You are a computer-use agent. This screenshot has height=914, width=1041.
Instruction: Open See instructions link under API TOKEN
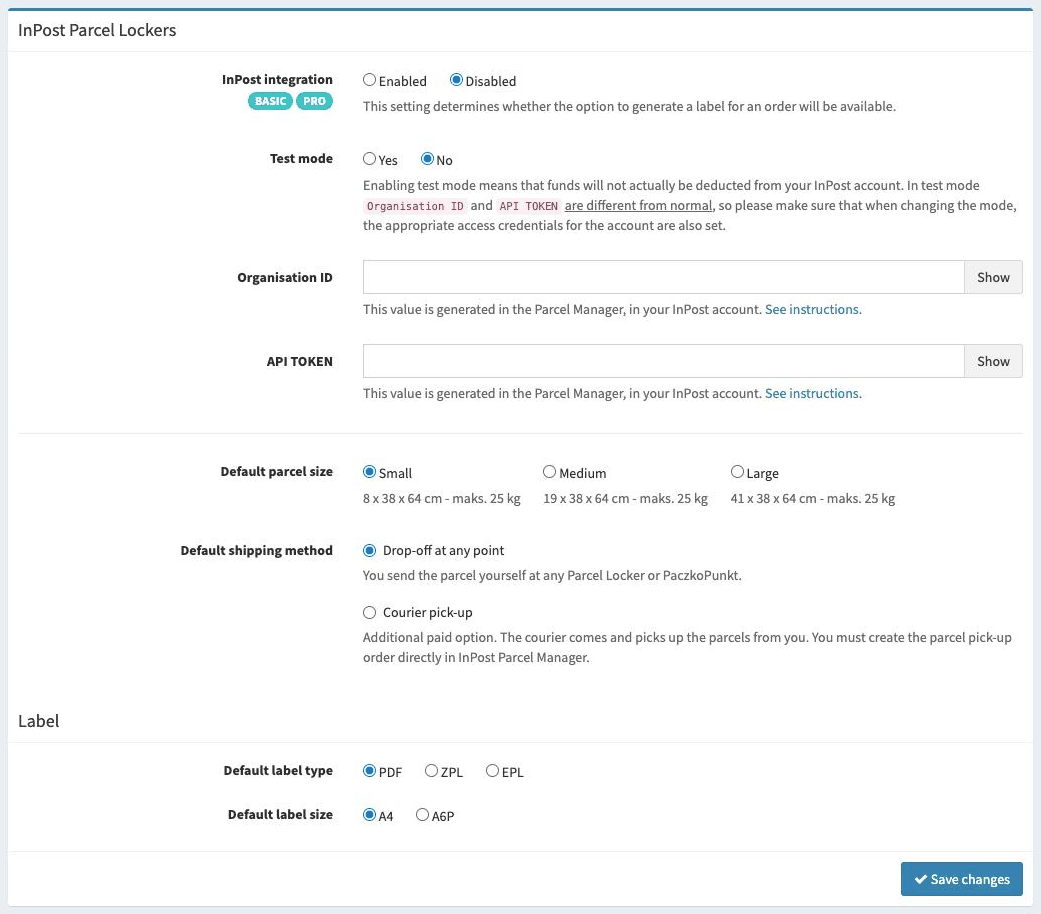pyautogui.click(x=813, y=394)
